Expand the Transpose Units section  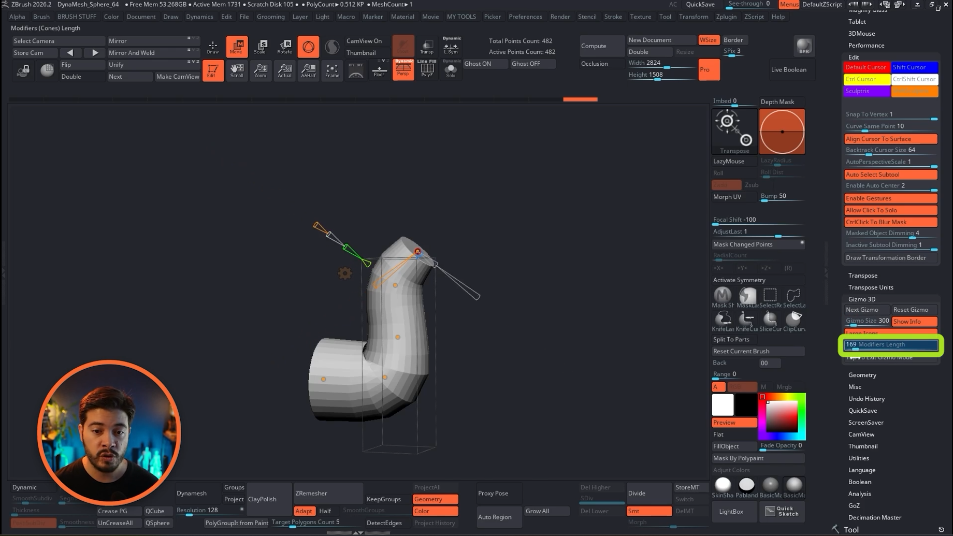click(870, 287)
